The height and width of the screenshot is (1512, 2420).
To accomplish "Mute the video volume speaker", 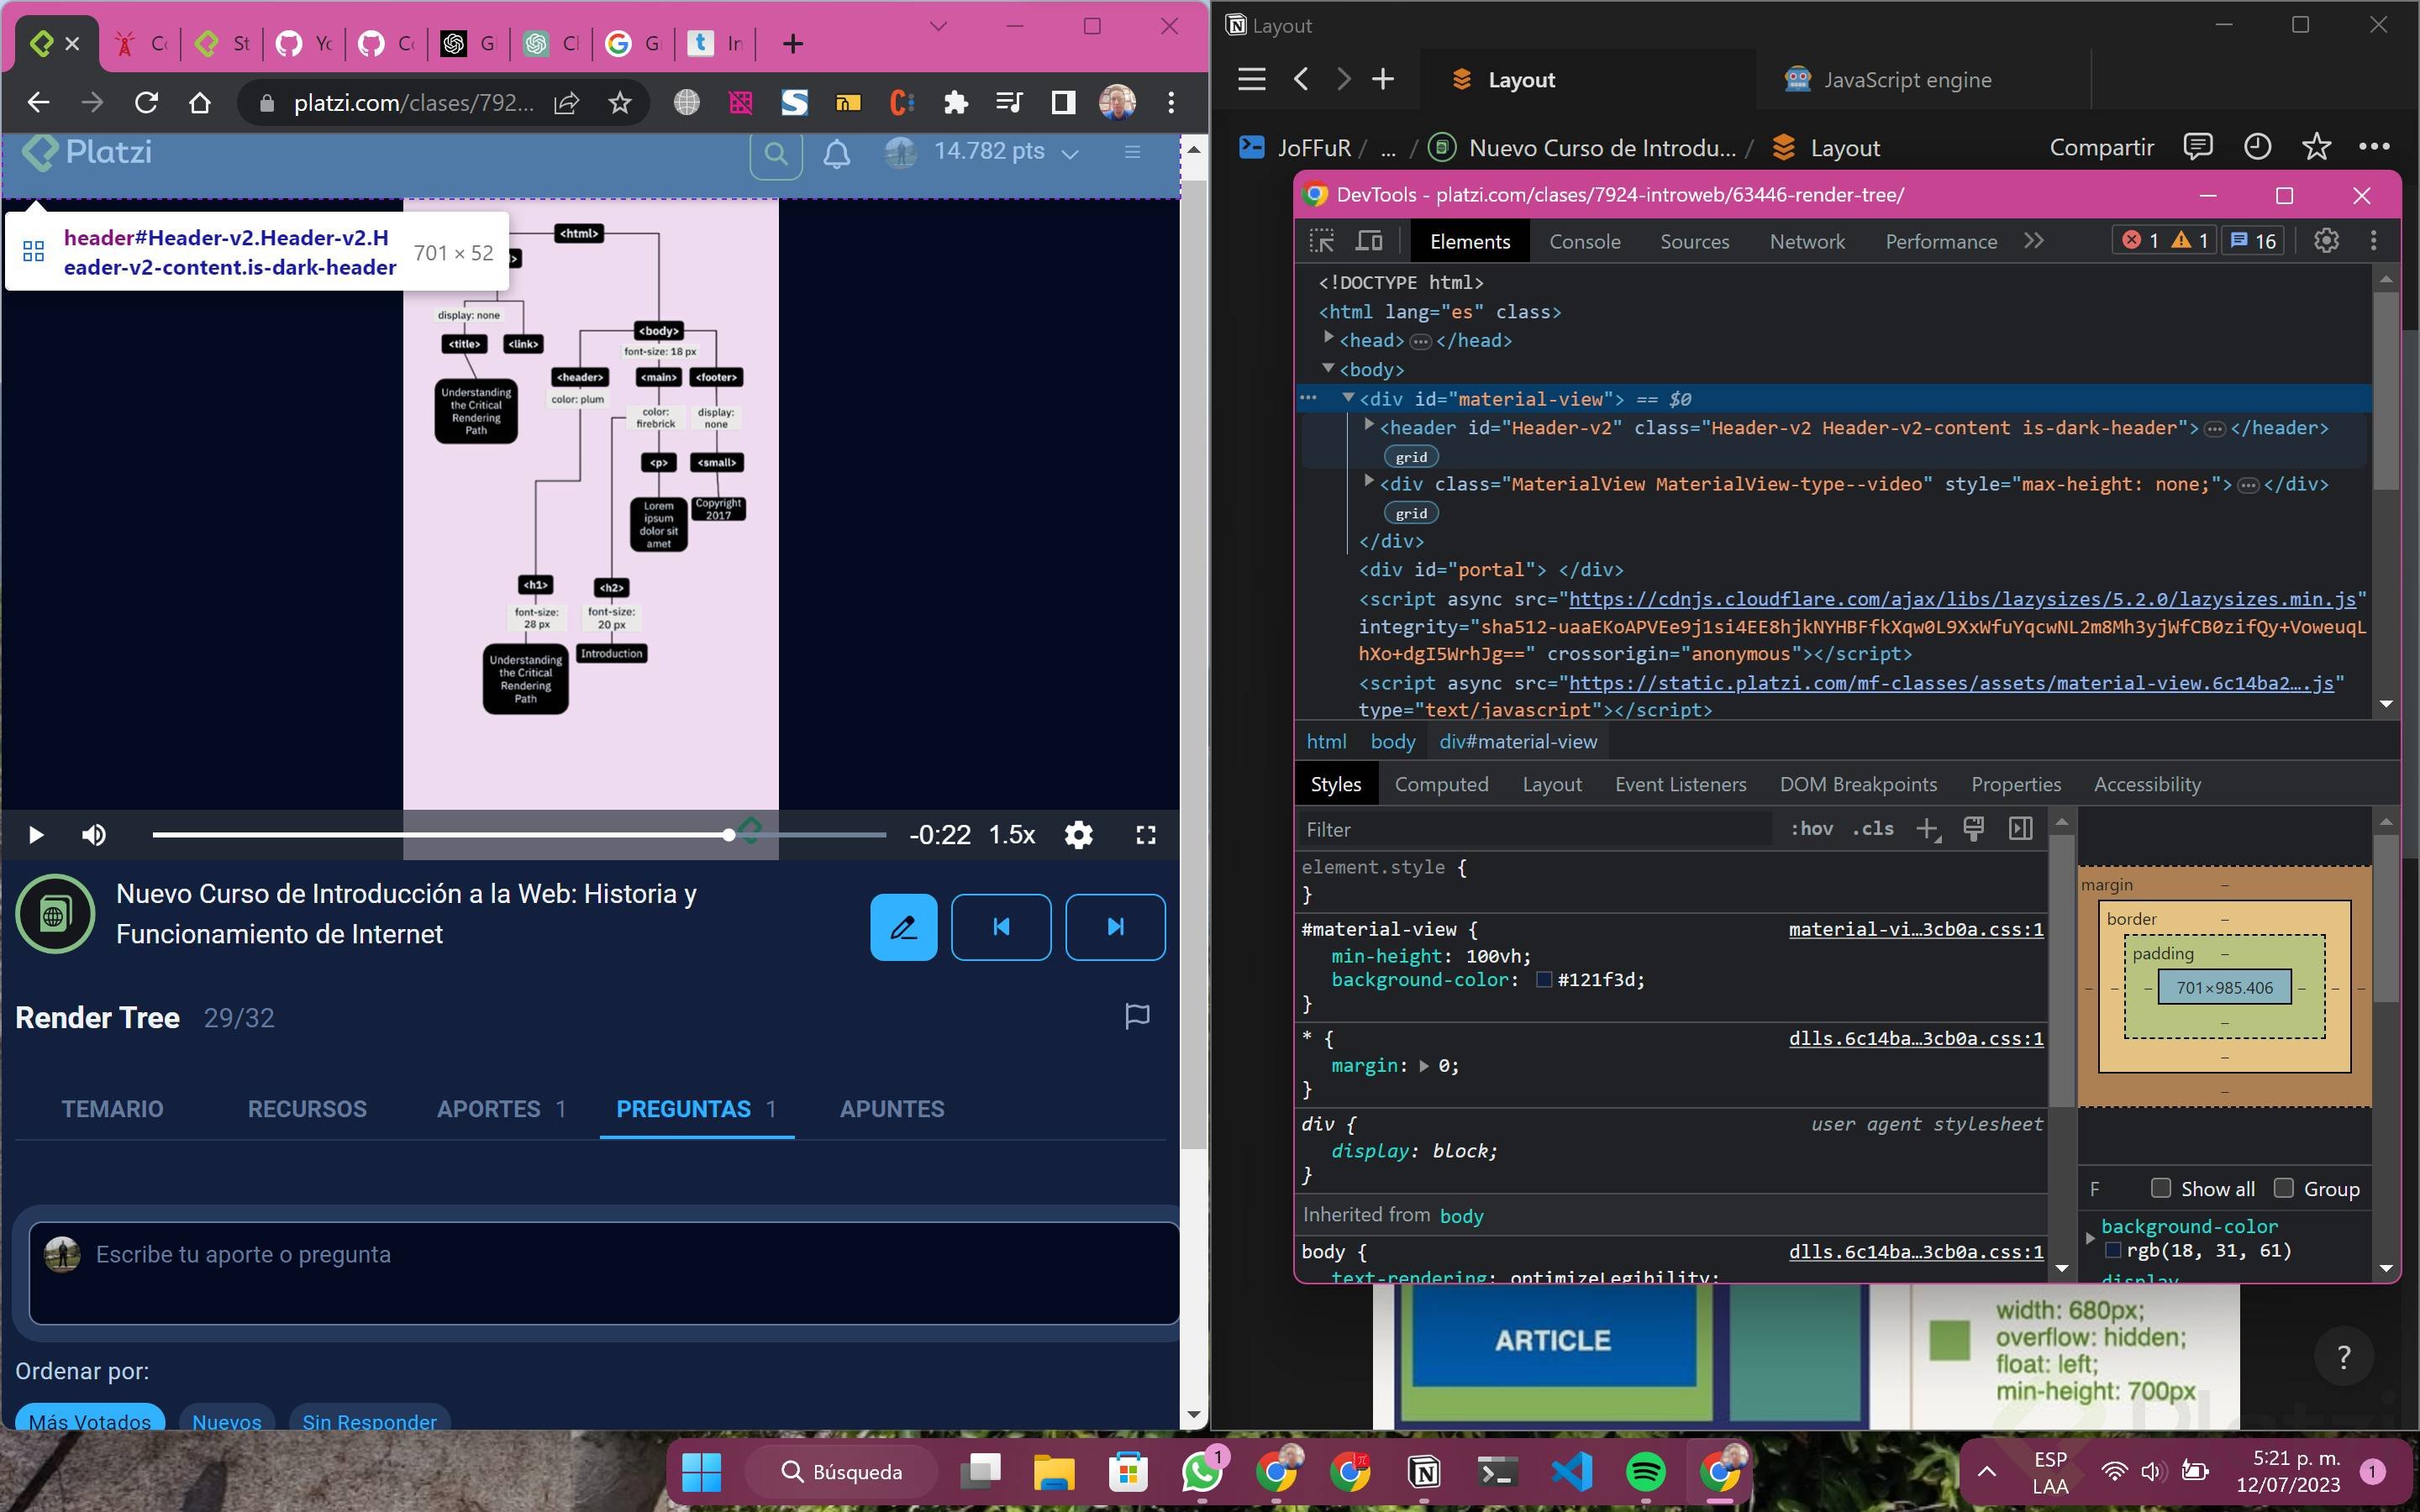I will click(x=94, y=835).
